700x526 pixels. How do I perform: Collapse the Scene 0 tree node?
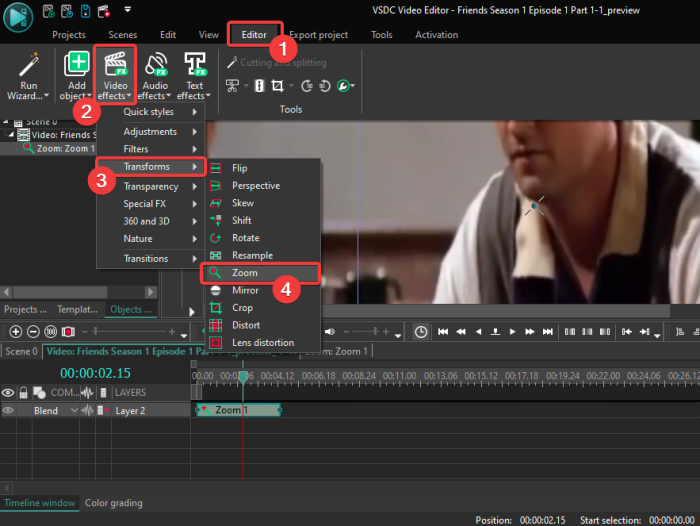tap(6, 121)
